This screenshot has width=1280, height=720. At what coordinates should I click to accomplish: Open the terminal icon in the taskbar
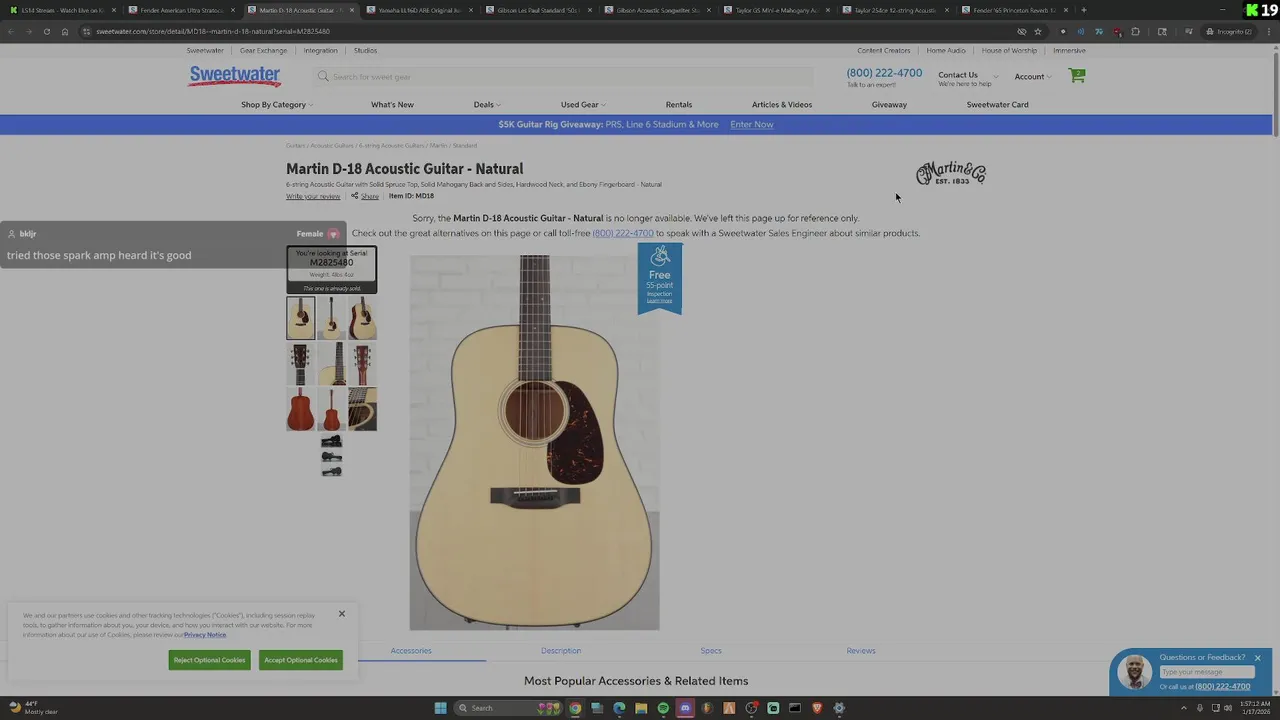pos(795,708)
